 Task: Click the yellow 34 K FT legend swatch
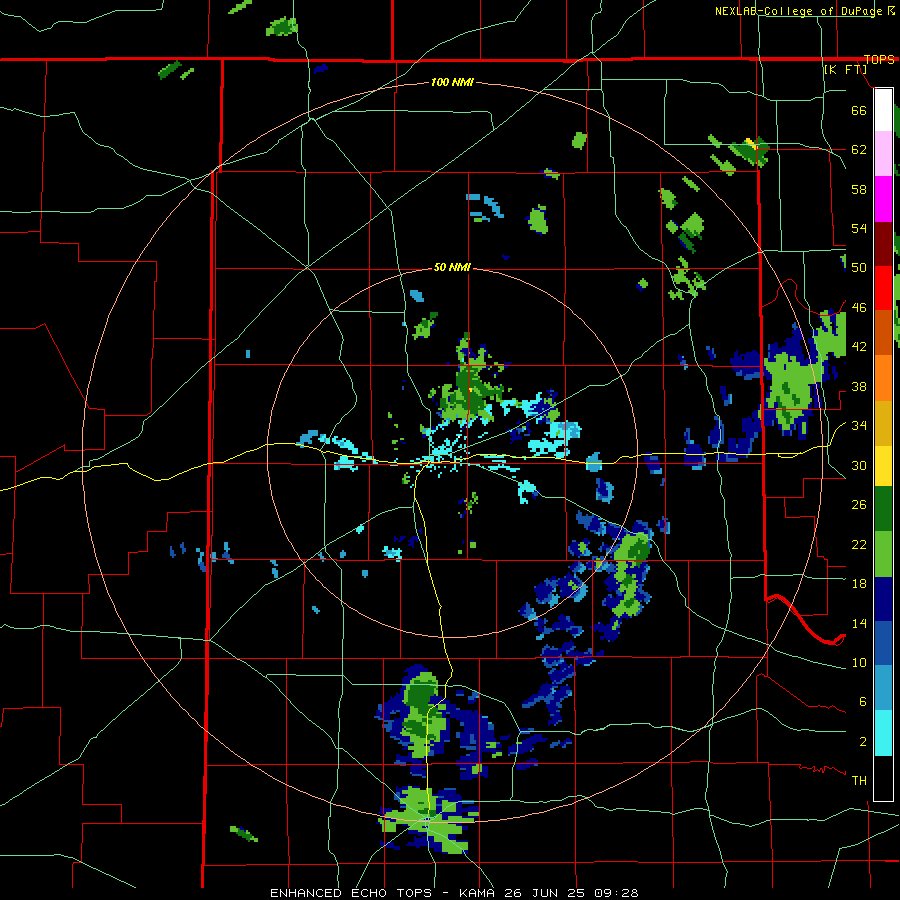pyautogui.click(x=883, y=465)
